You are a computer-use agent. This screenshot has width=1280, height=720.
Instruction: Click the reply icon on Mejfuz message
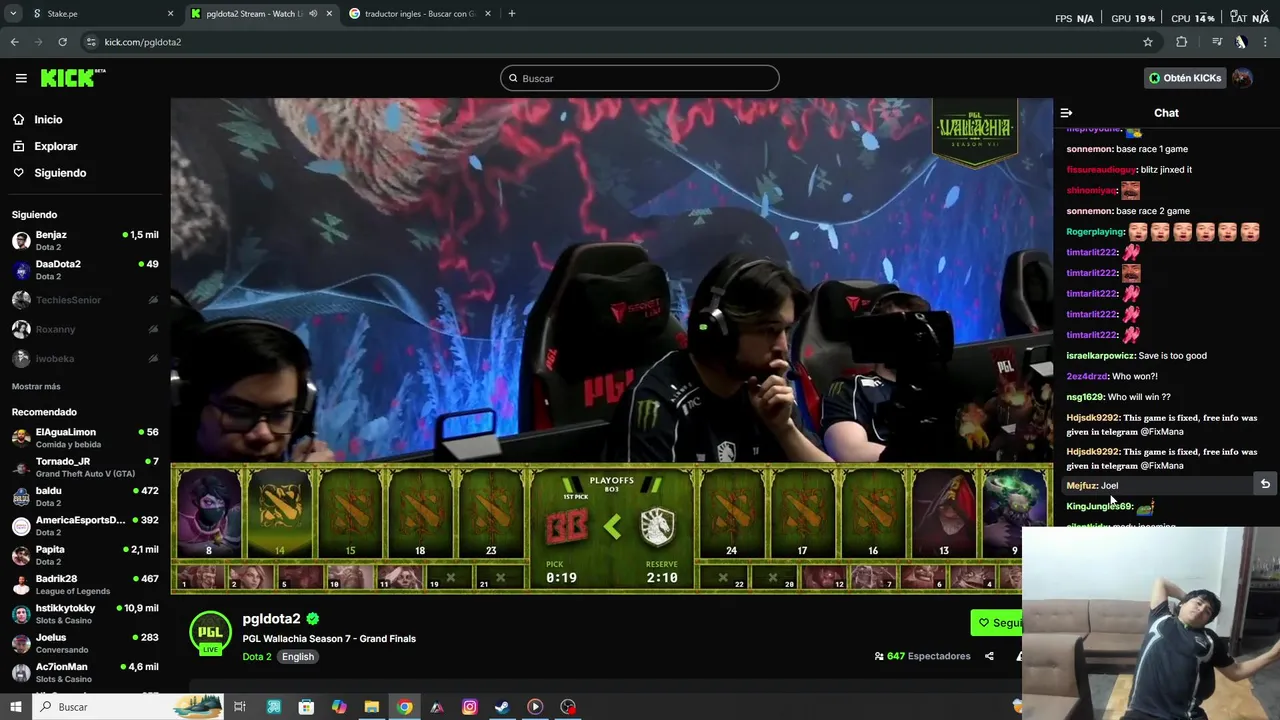pos(1265,484)
